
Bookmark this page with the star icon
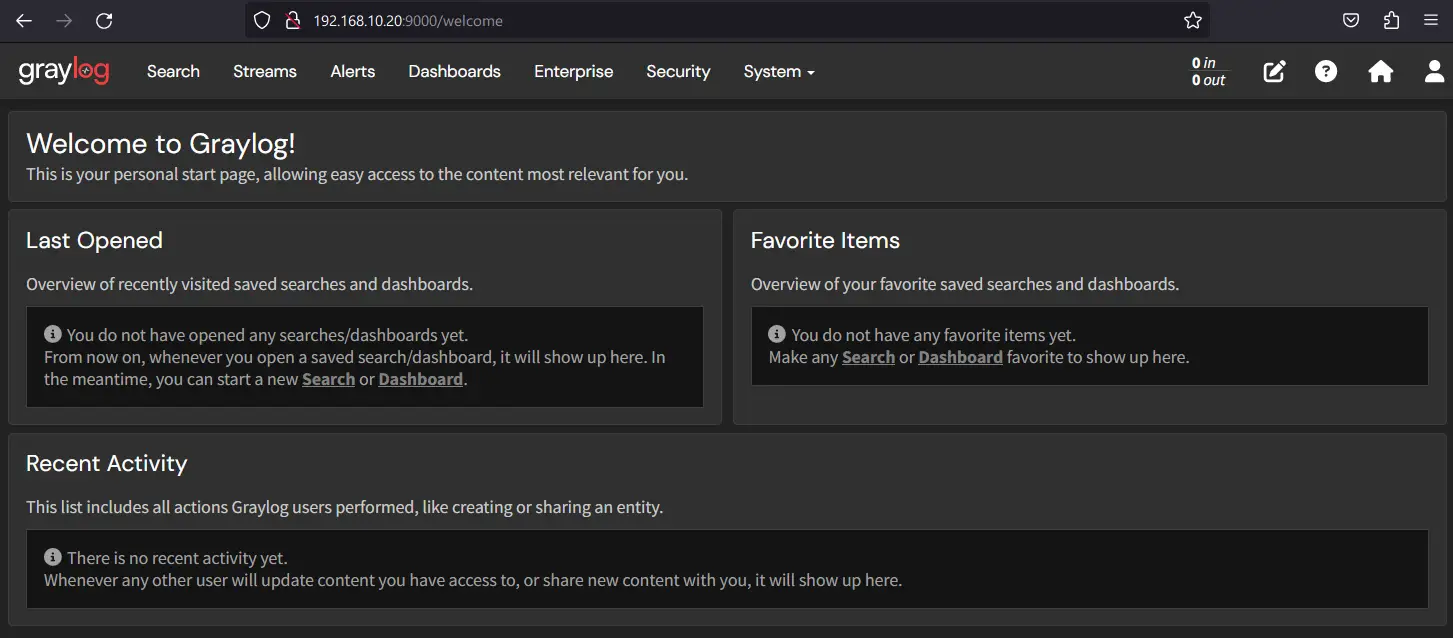(1192, 20)
